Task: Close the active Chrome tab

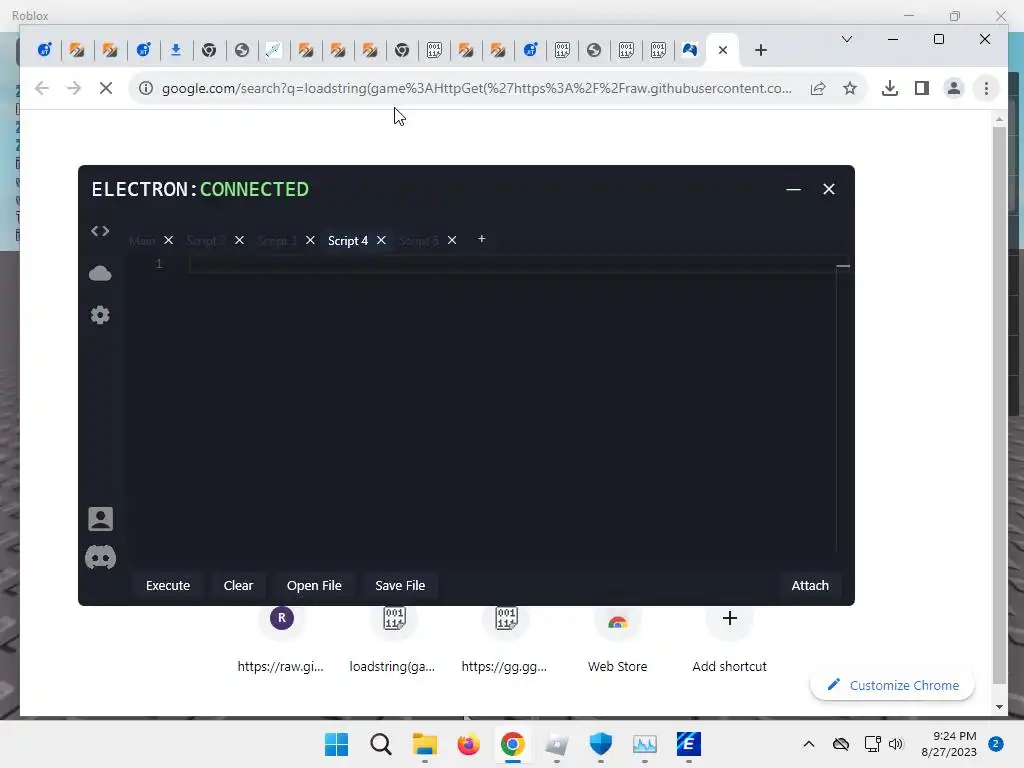Action: tap(723, 50)
